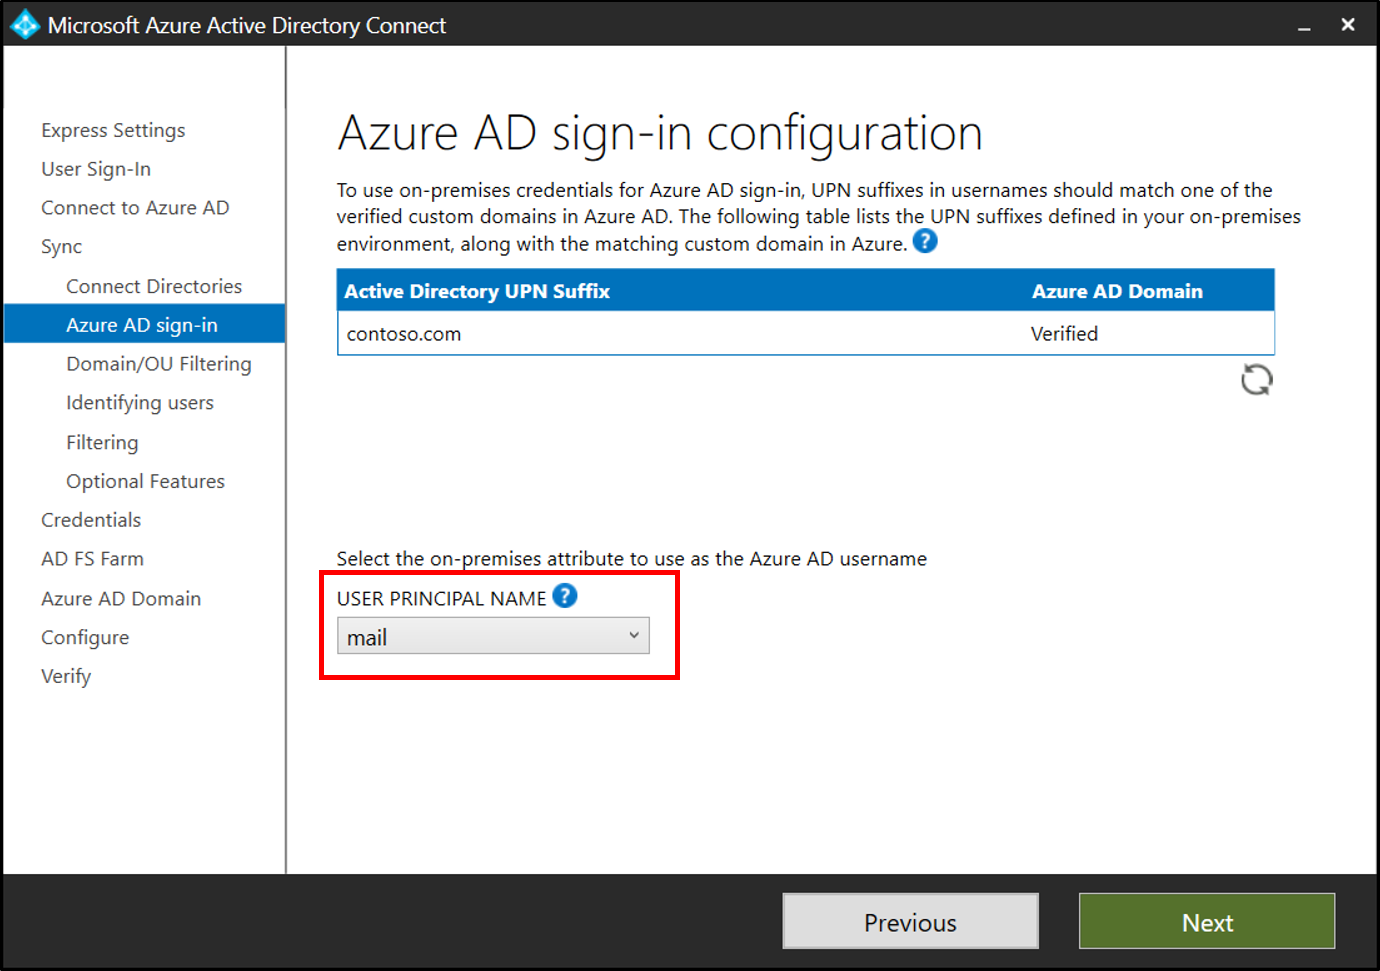Viewport: 1380px width, 971px height.
Task: Click the Next button
Action: [1206, 921]
